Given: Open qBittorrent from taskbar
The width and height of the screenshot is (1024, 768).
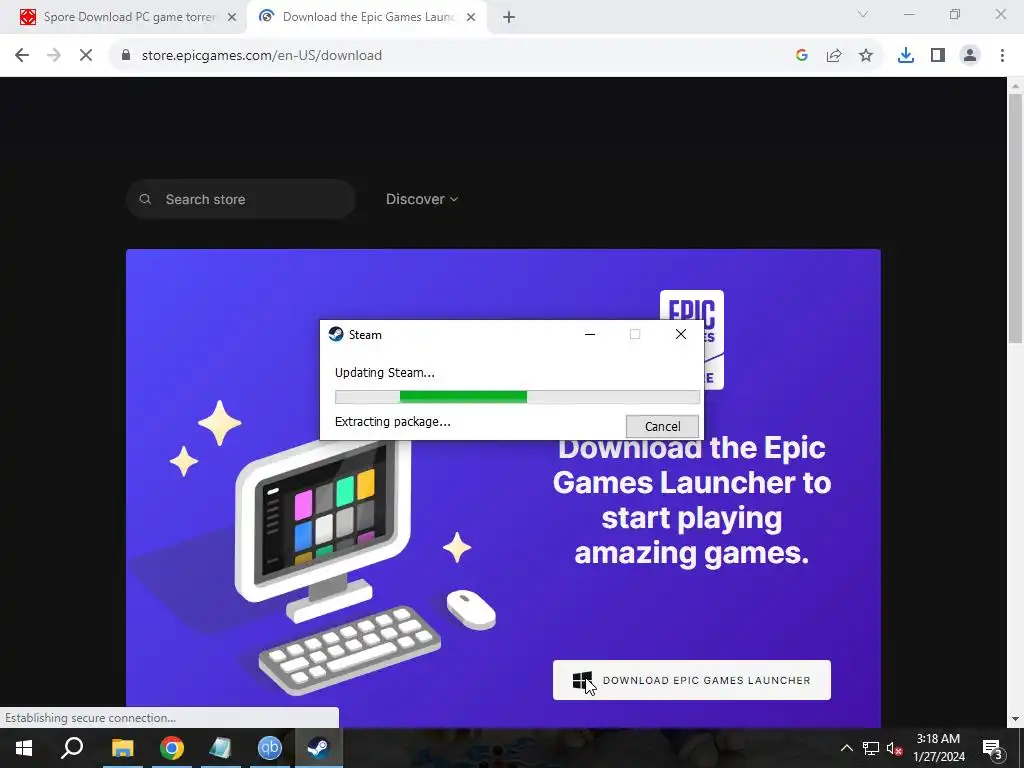Looking at the screenshot, I should (x=270, y=748).
